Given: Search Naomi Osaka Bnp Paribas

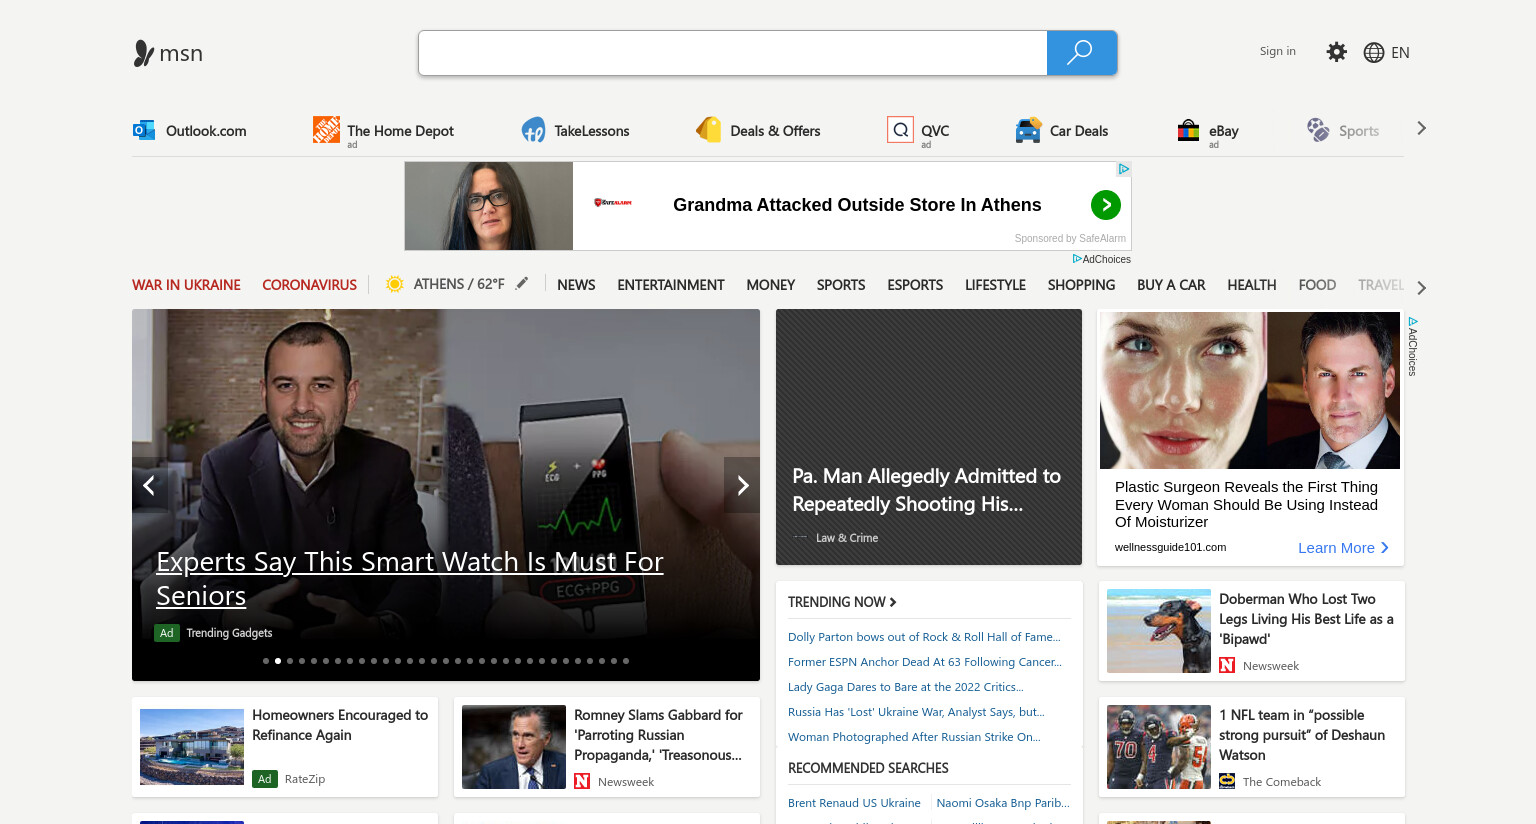Looking at the screenshot, I should point(1003,803).
